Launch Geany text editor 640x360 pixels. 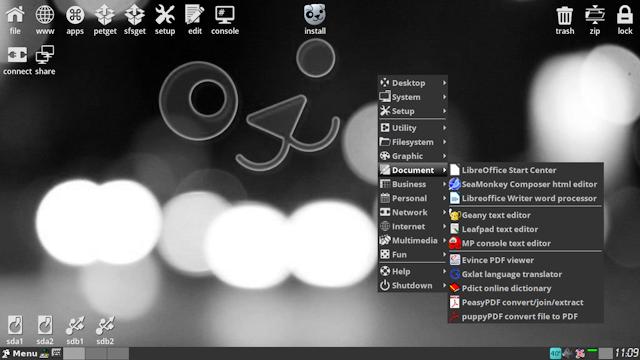tap(525, 215)
